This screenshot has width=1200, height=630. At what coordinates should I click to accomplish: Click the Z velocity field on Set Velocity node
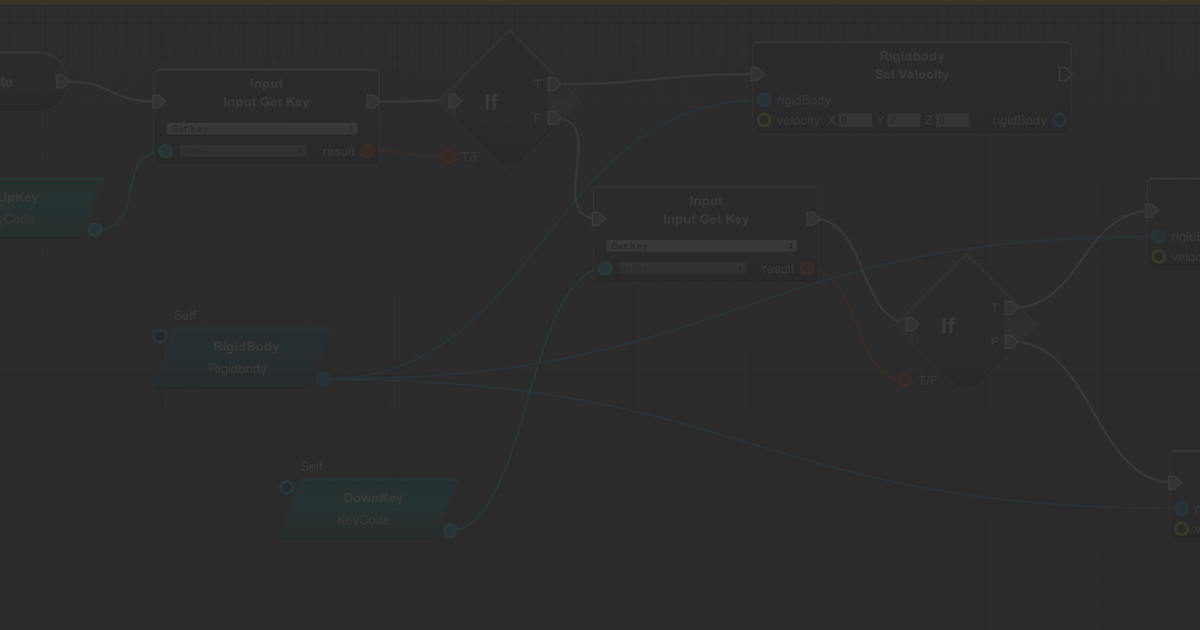coord(952,120)
